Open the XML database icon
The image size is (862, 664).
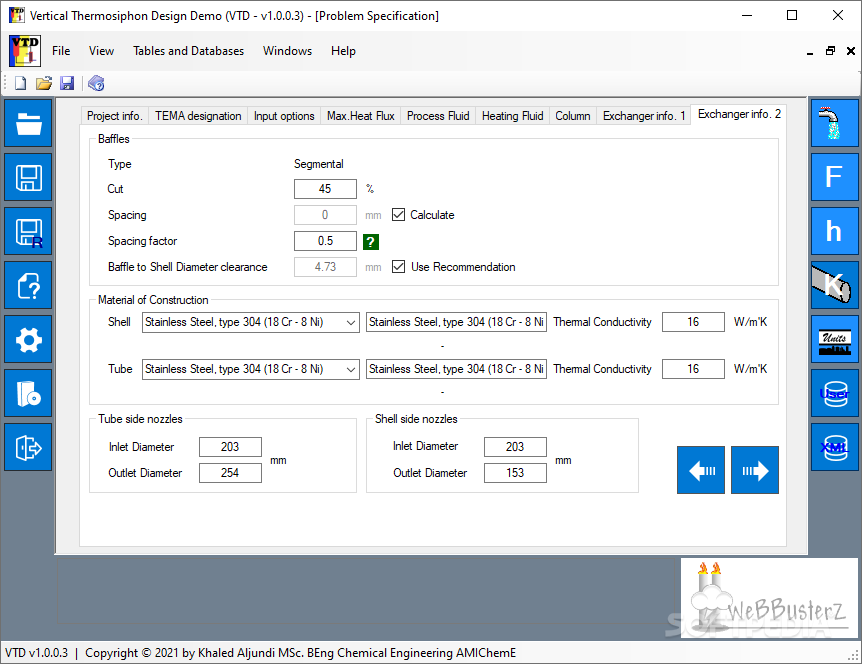pyautogui.click(x=835, y=447)
